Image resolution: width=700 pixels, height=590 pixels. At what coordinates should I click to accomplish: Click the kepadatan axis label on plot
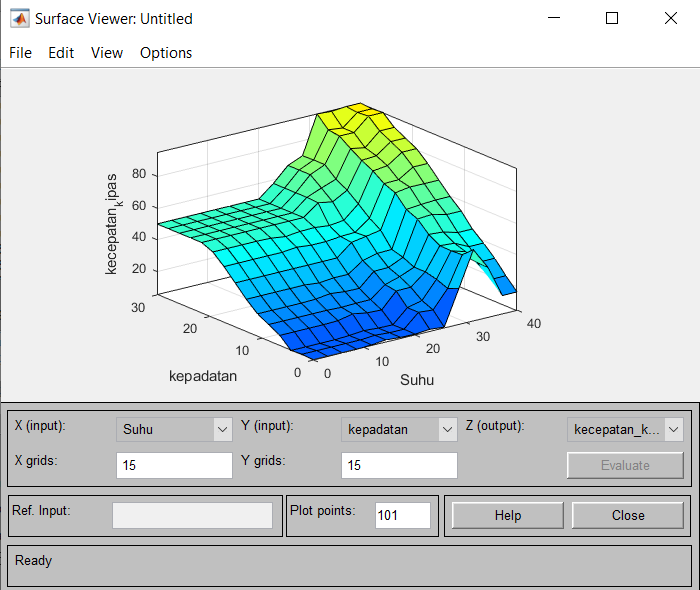pos(203,376)
